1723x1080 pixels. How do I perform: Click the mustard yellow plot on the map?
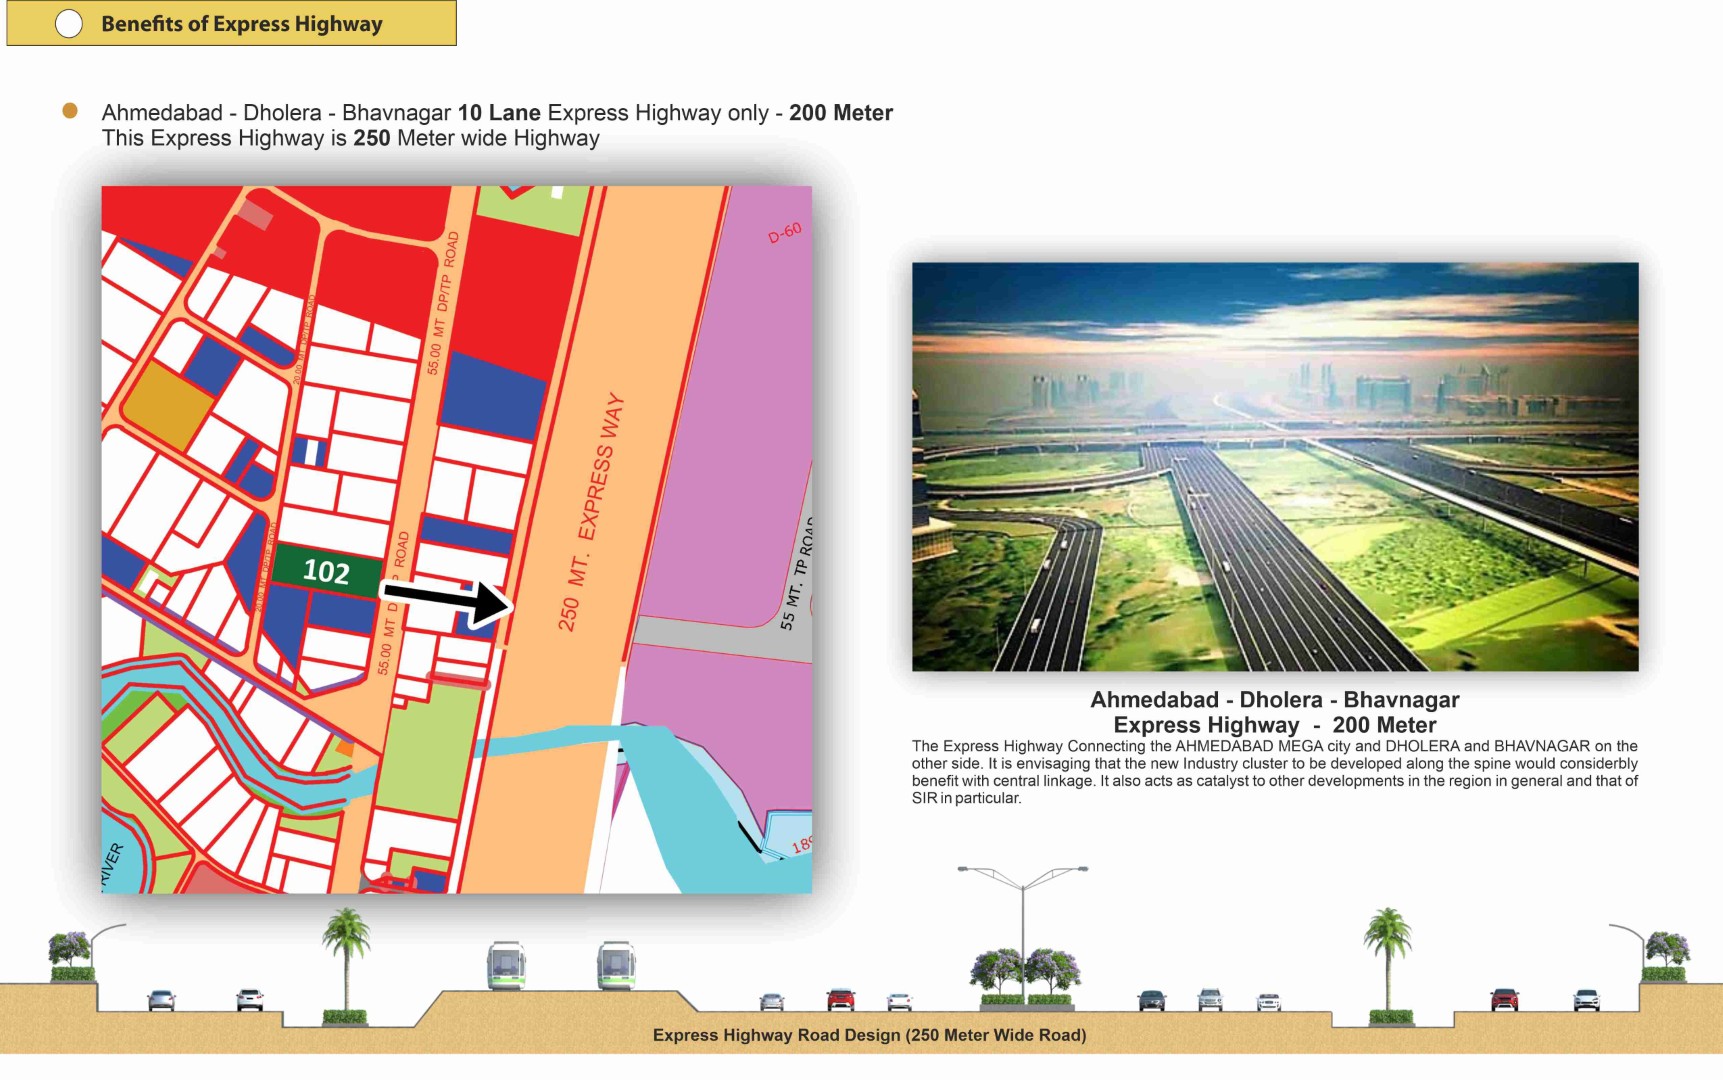167,405
